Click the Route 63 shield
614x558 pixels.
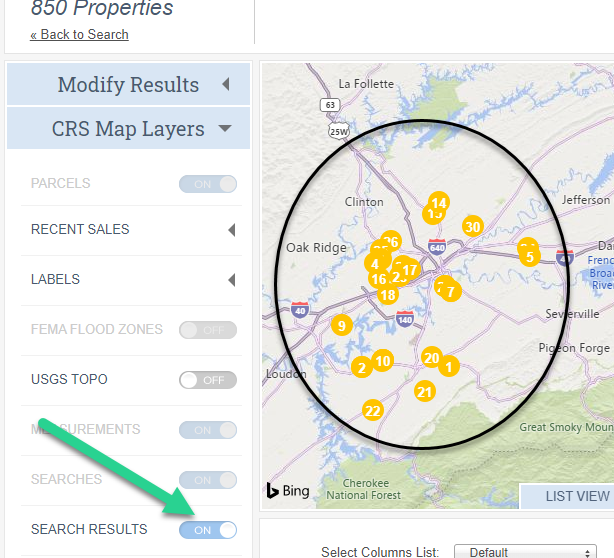(330, 105)
